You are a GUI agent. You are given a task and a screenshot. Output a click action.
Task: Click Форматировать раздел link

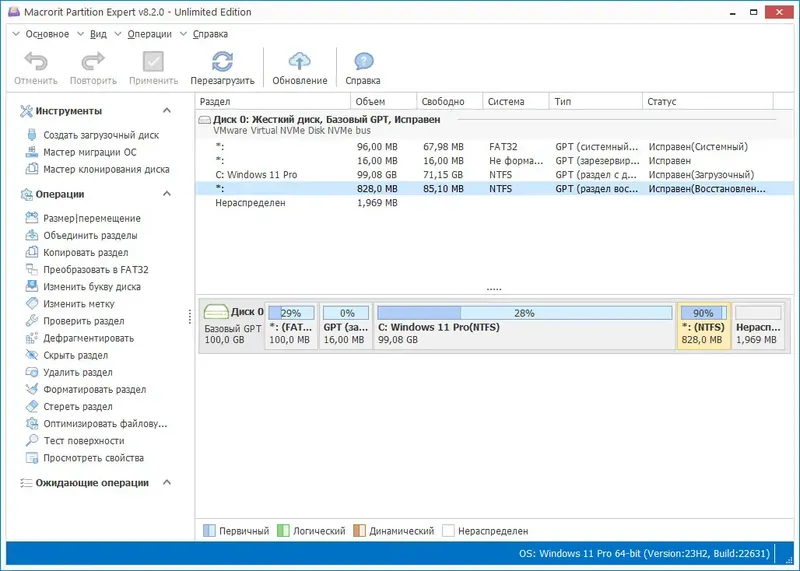tap(94, 390)
